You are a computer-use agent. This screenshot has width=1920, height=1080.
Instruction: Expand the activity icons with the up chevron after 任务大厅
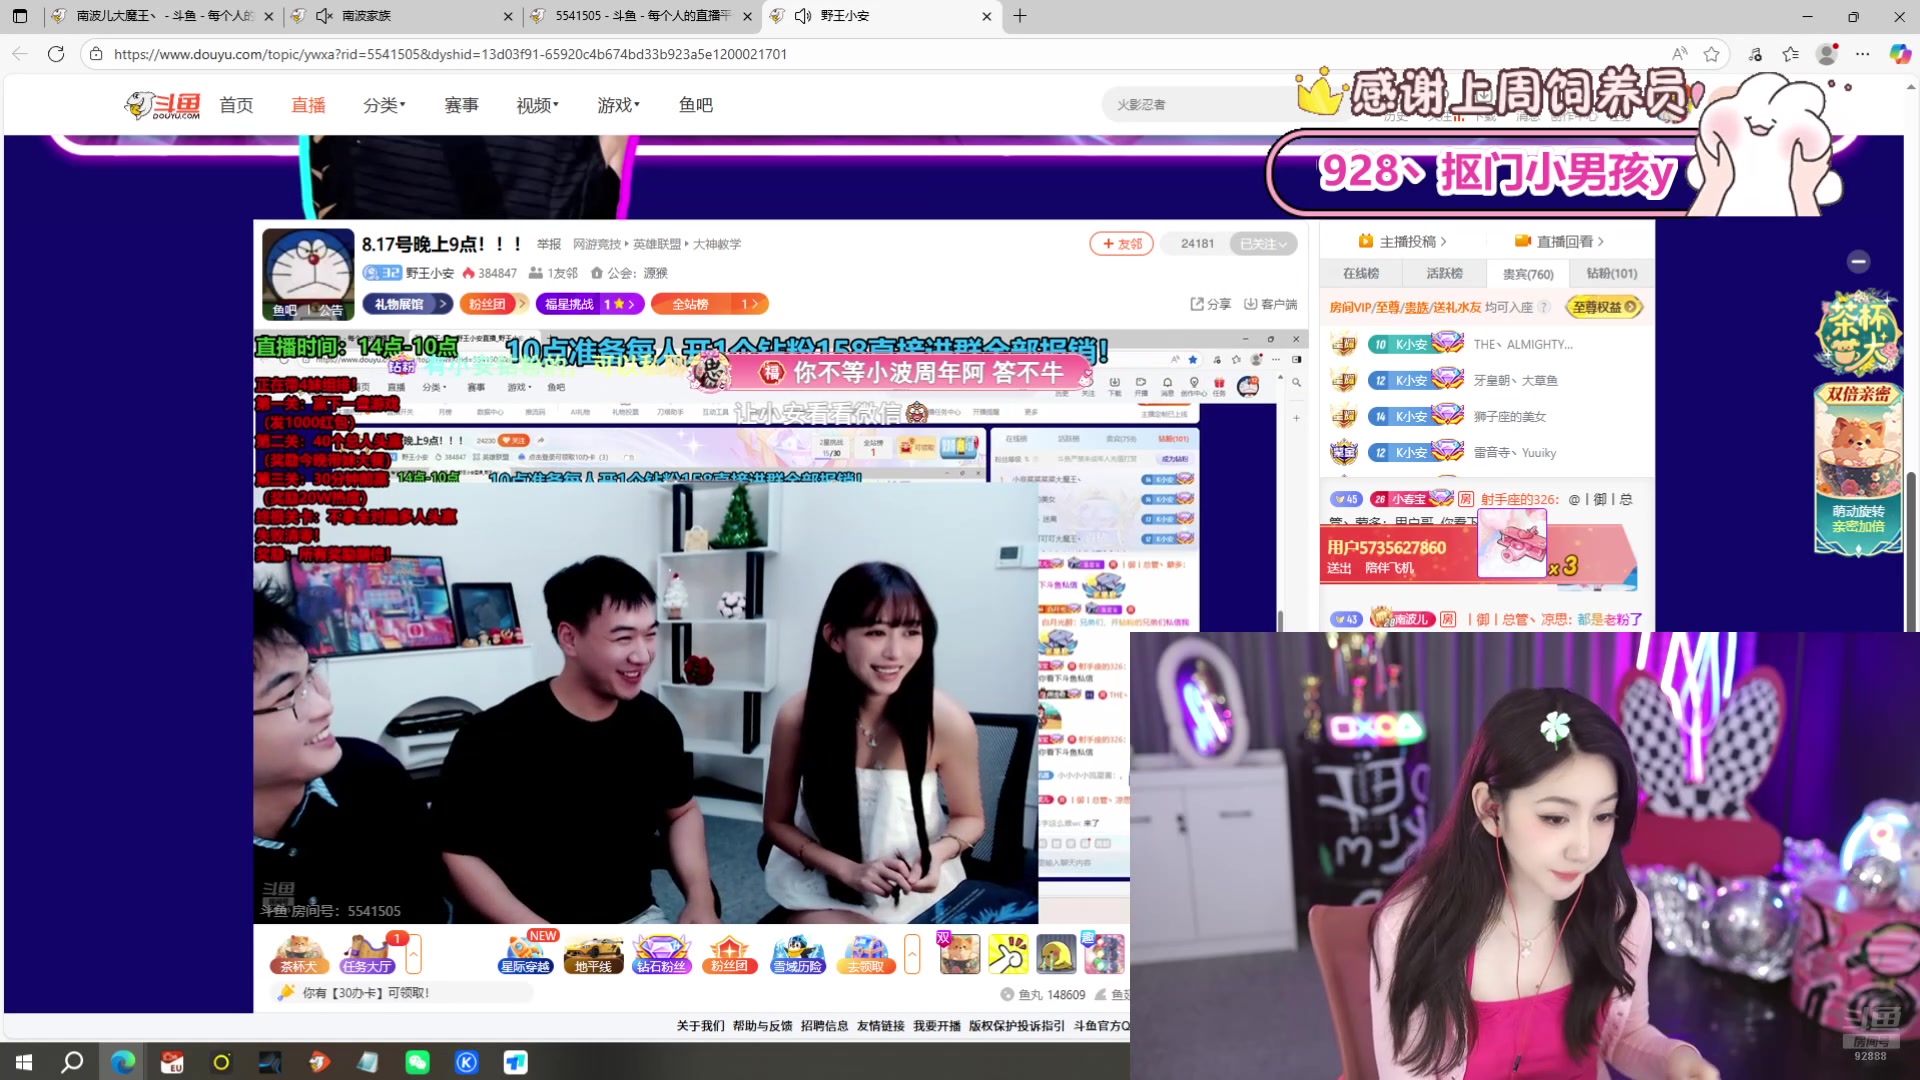pos(414,954)
